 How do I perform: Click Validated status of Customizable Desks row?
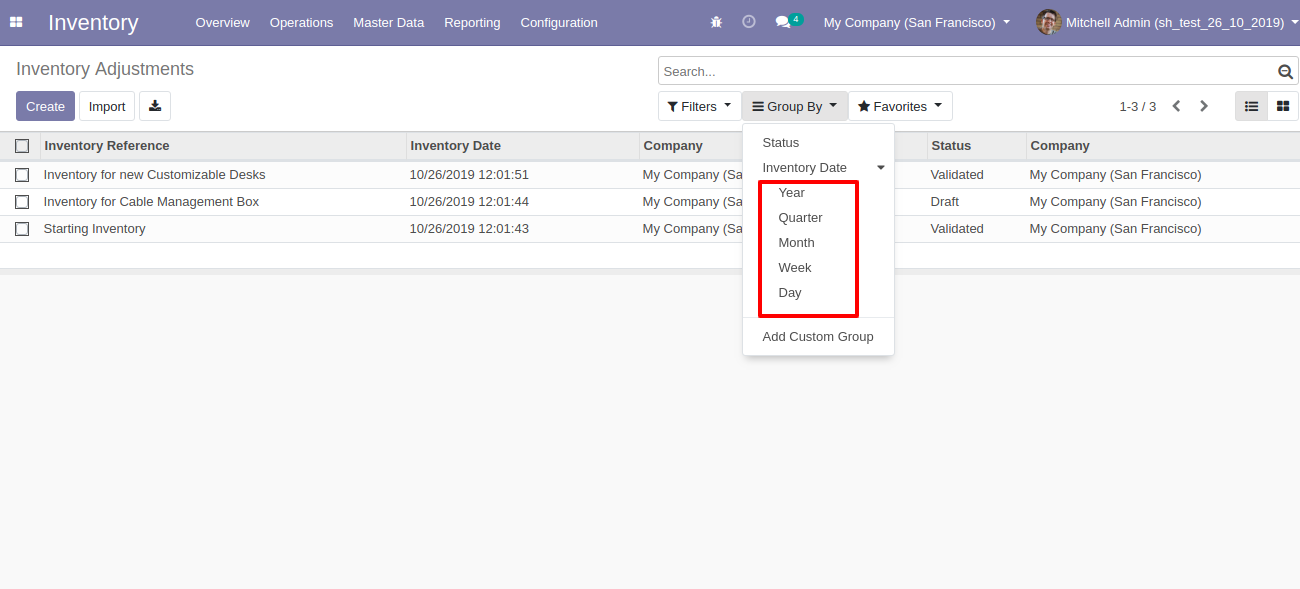[x=957, y=175]
